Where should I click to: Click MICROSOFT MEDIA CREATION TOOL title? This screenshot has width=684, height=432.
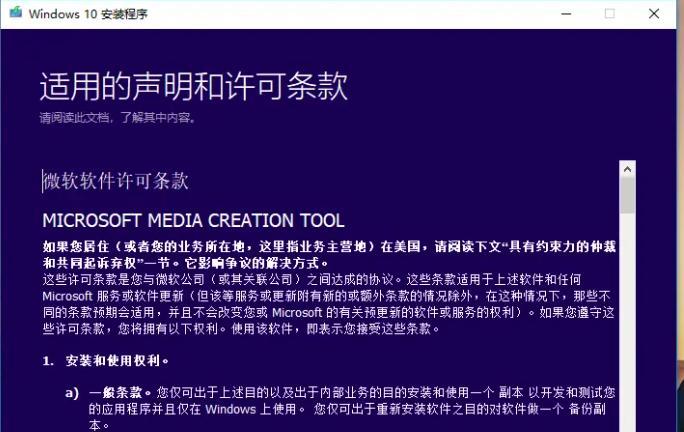coord(193,220)
